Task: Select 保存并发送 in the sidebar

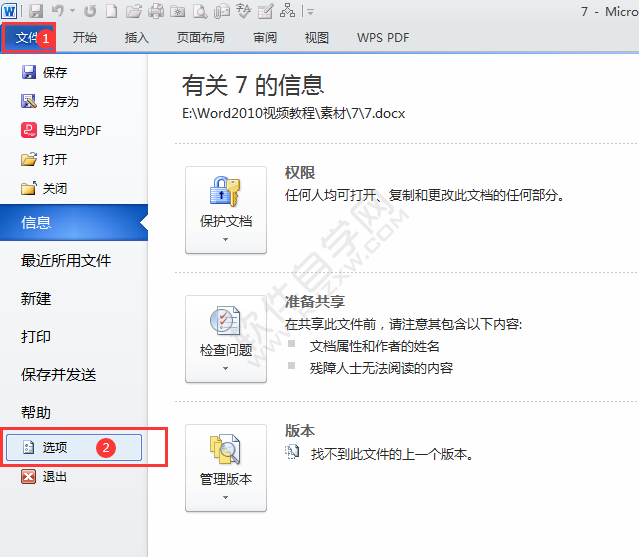Action: [59, 374]
